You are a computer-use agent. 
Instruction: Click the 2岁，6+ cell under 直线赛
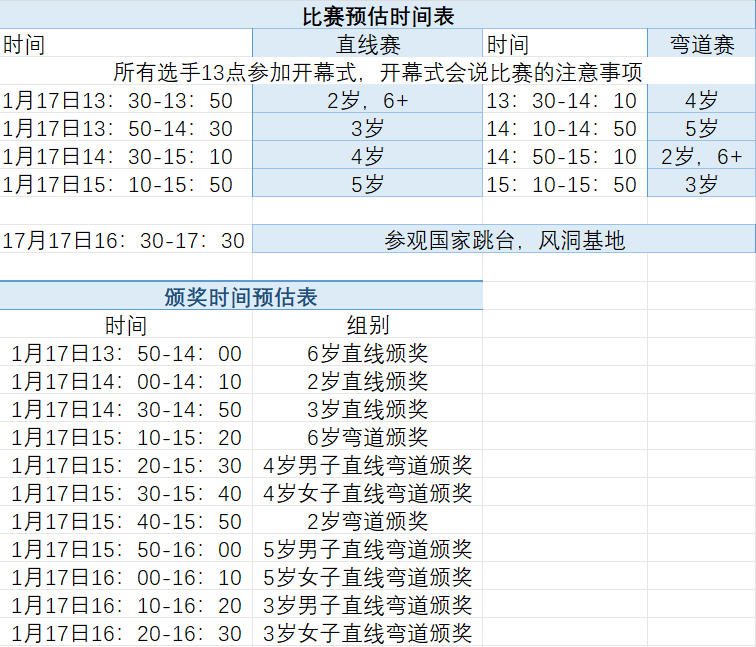(x=367, y=100)
